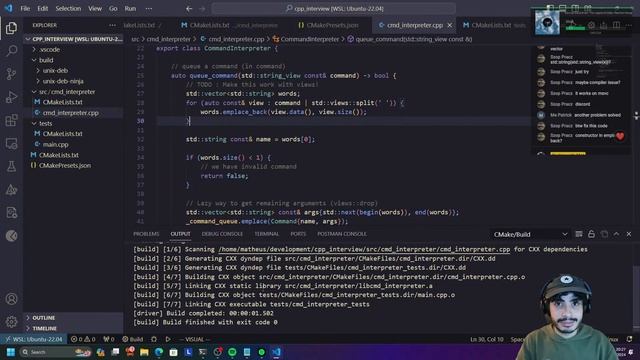The image size is (640, 360).
Task: Click the CMake Build button in the status bar
Action: [133, 339]
